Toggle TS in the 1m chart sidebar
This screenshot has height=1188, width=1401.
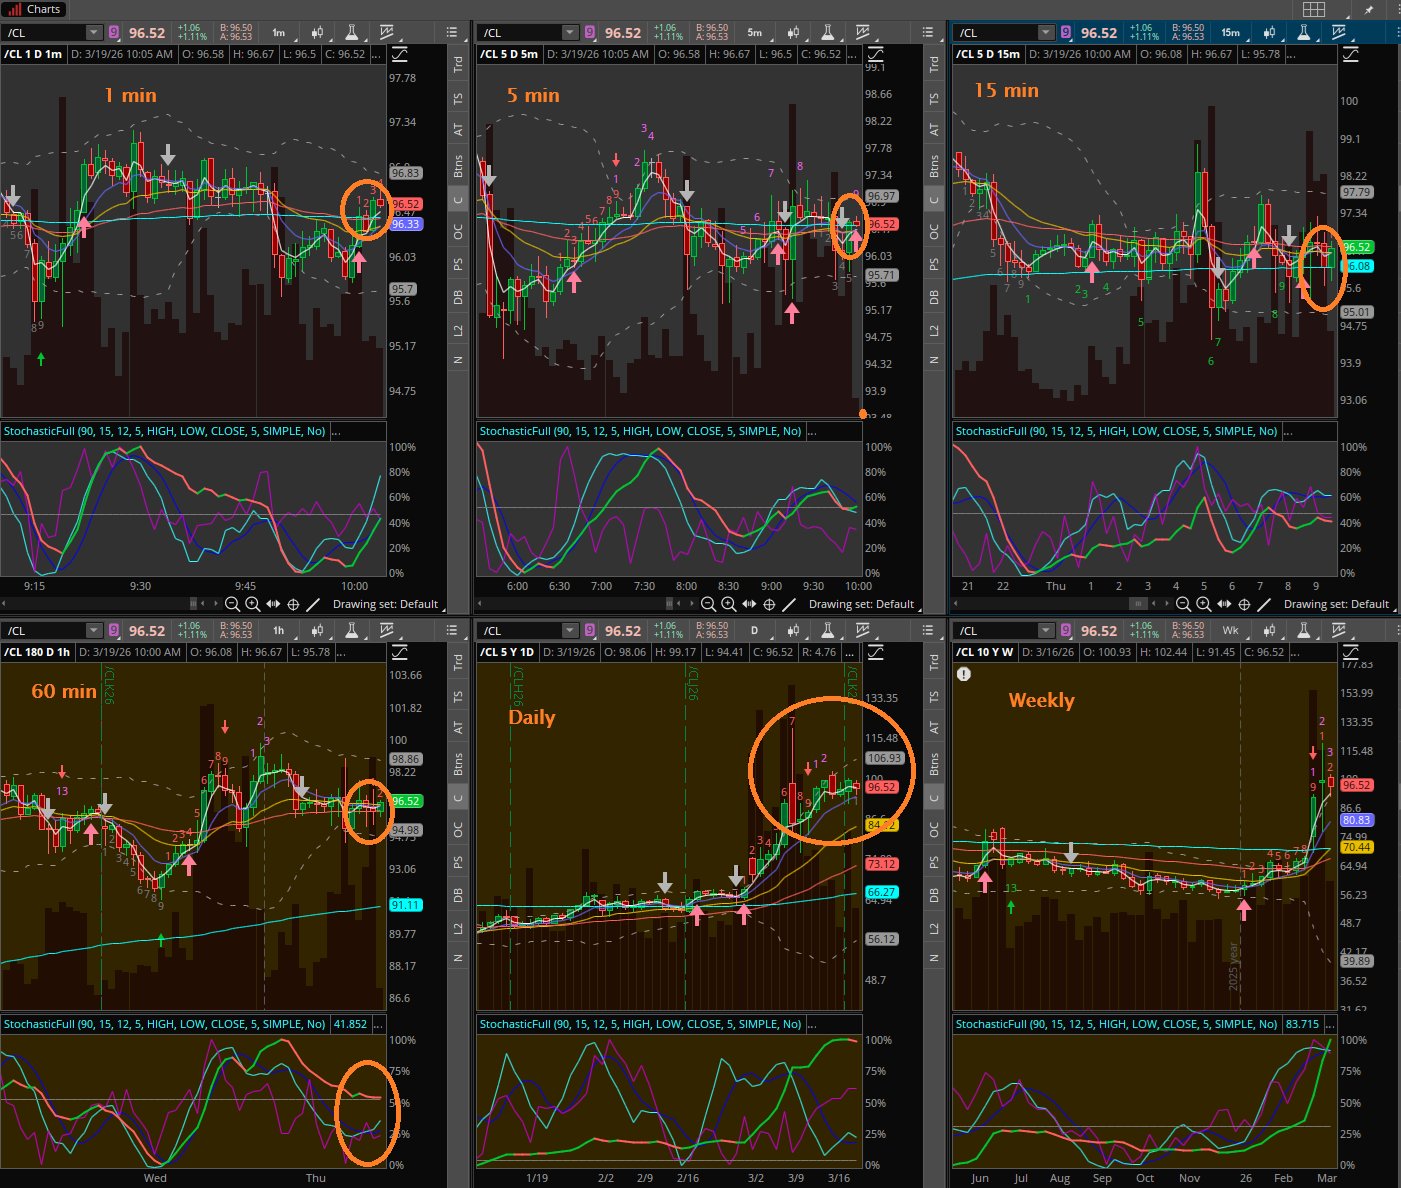[458, 99]
